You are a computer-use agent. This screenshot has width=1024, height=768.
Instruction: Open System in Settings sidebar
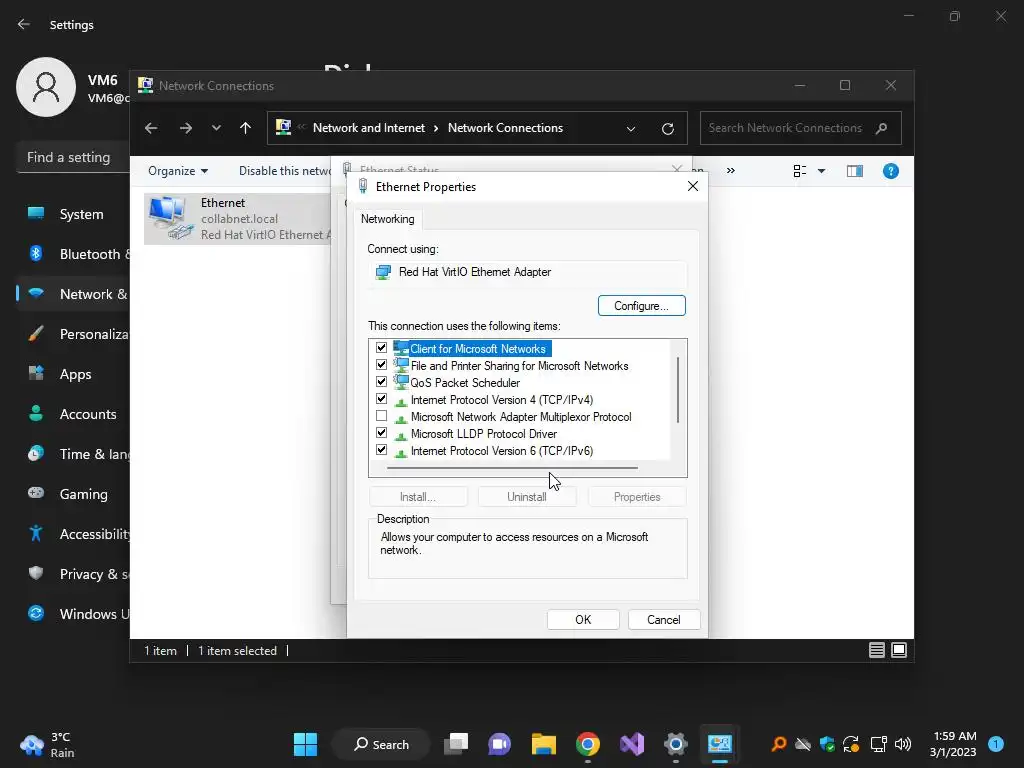pyautogui.click(x=74, y=214)
